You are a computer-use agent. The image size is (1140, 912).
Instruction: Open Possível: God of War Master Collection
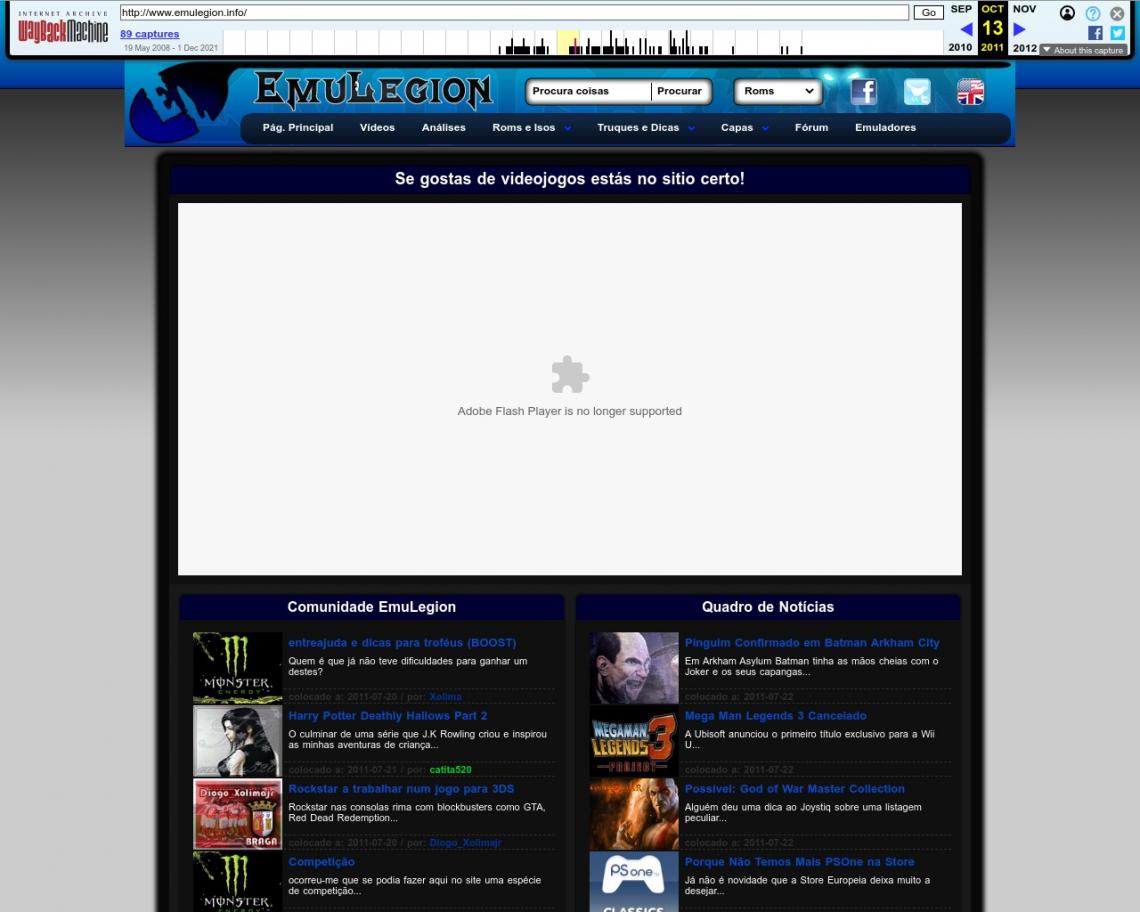coord(795,788)
